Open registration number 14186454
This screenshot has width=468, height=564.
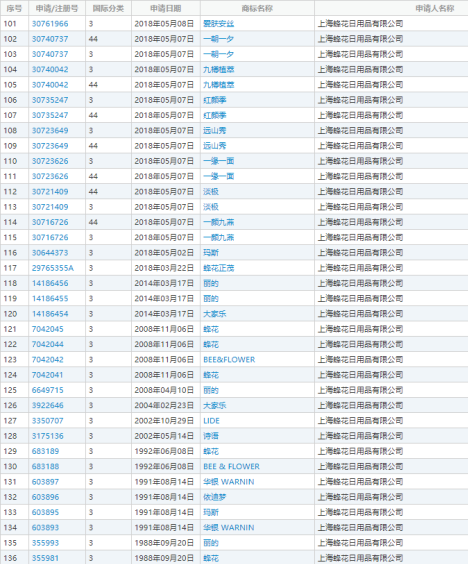[50, 314]
